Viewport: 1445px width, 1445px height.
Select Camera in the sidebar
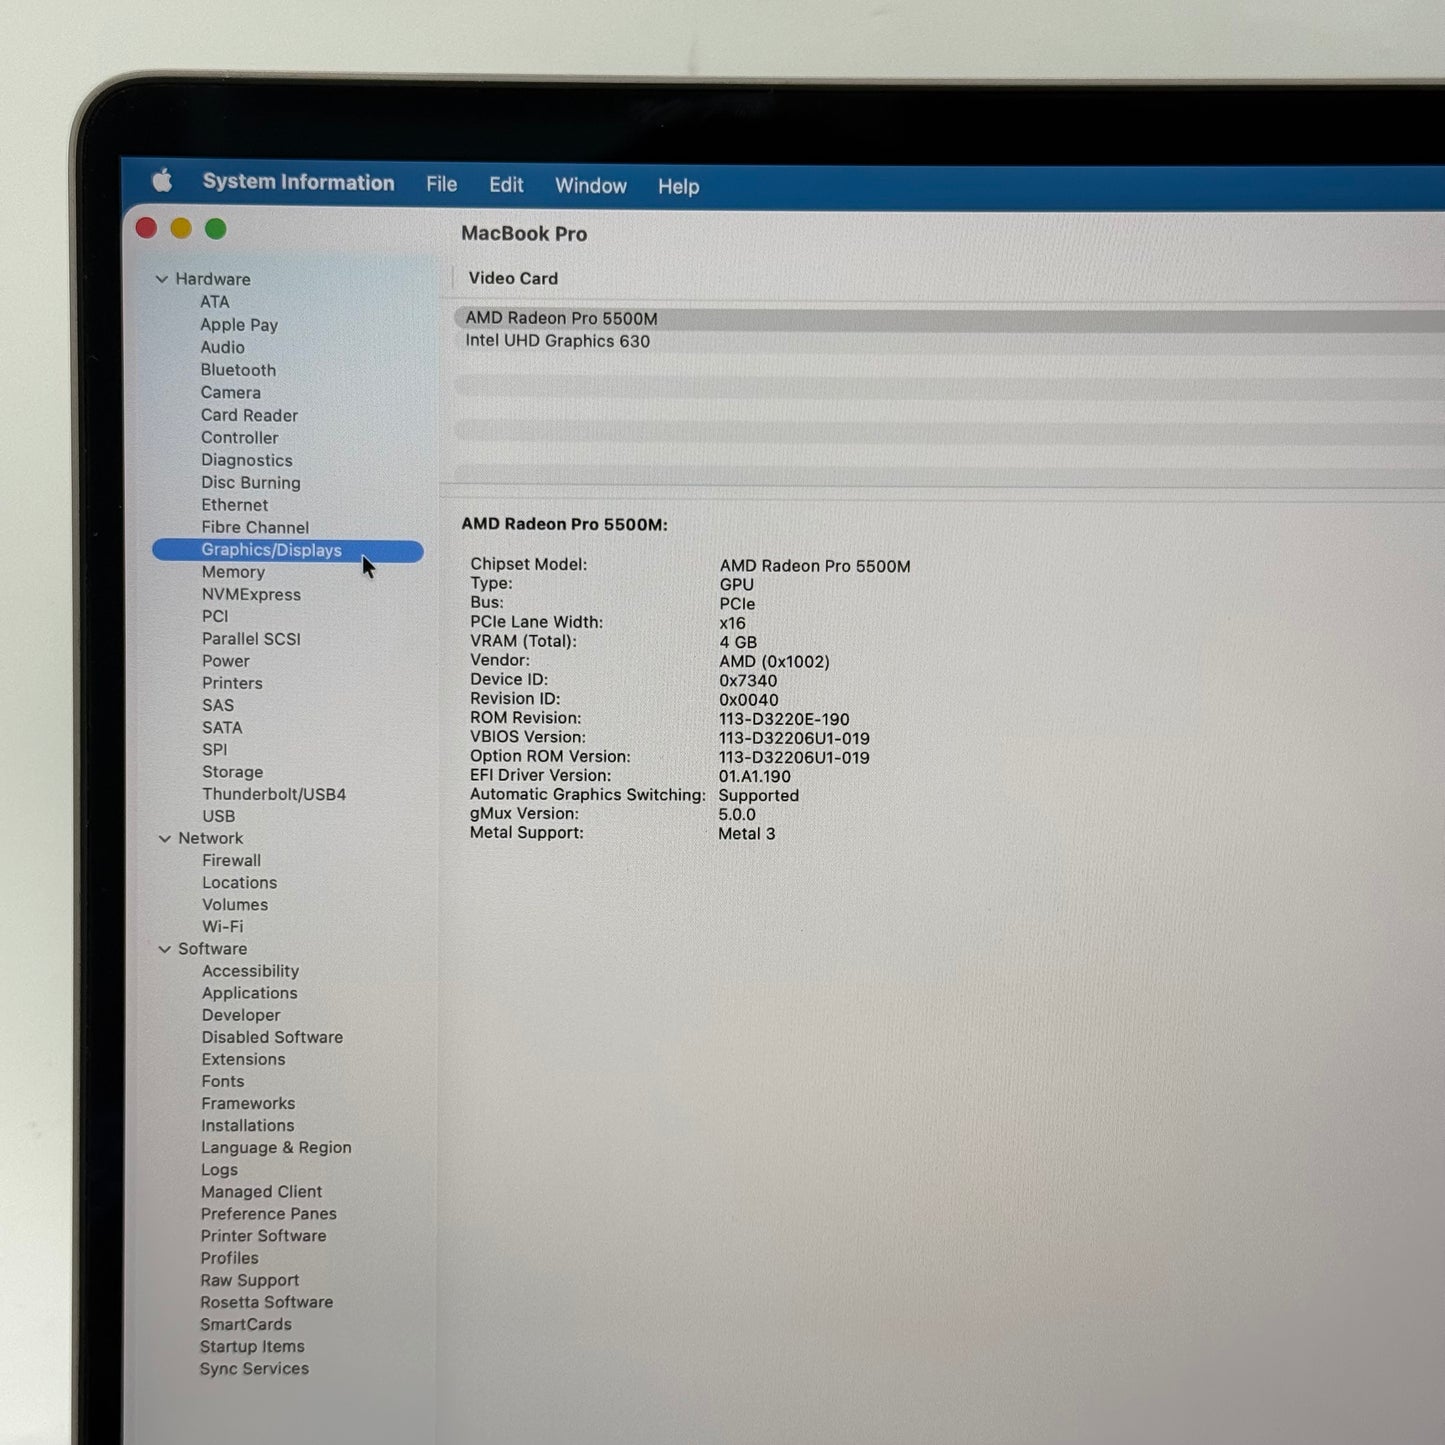click(230, 393)
